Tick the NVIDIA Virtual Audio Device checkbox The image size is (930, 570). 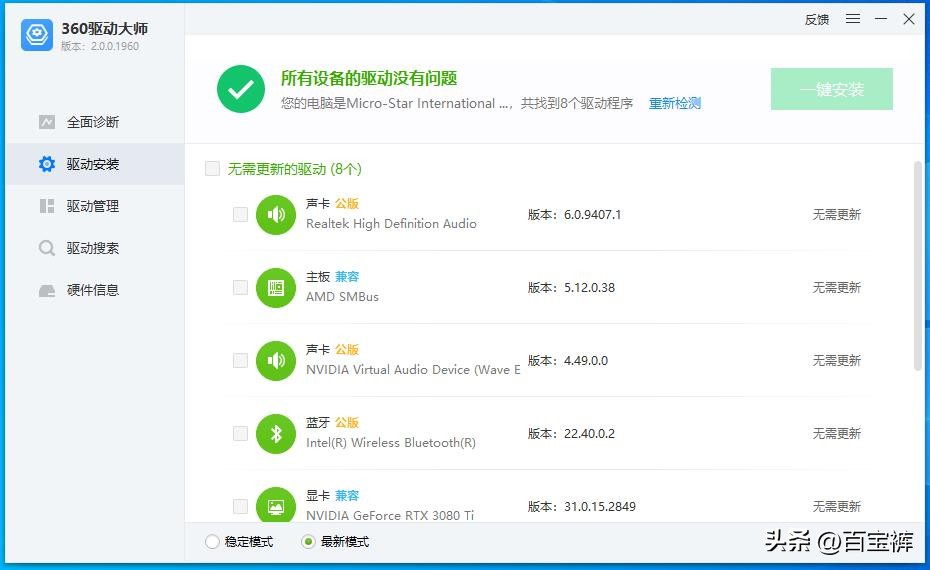click(240, 361)
